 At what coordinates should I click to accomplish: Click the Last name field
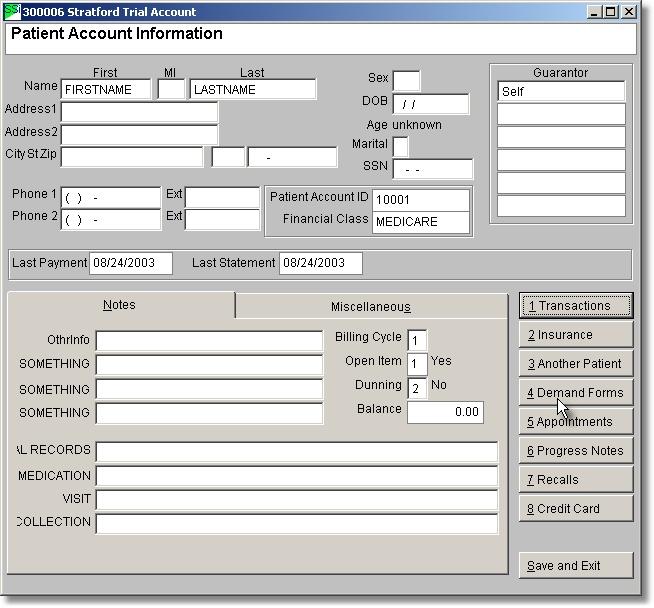(253, 89)
